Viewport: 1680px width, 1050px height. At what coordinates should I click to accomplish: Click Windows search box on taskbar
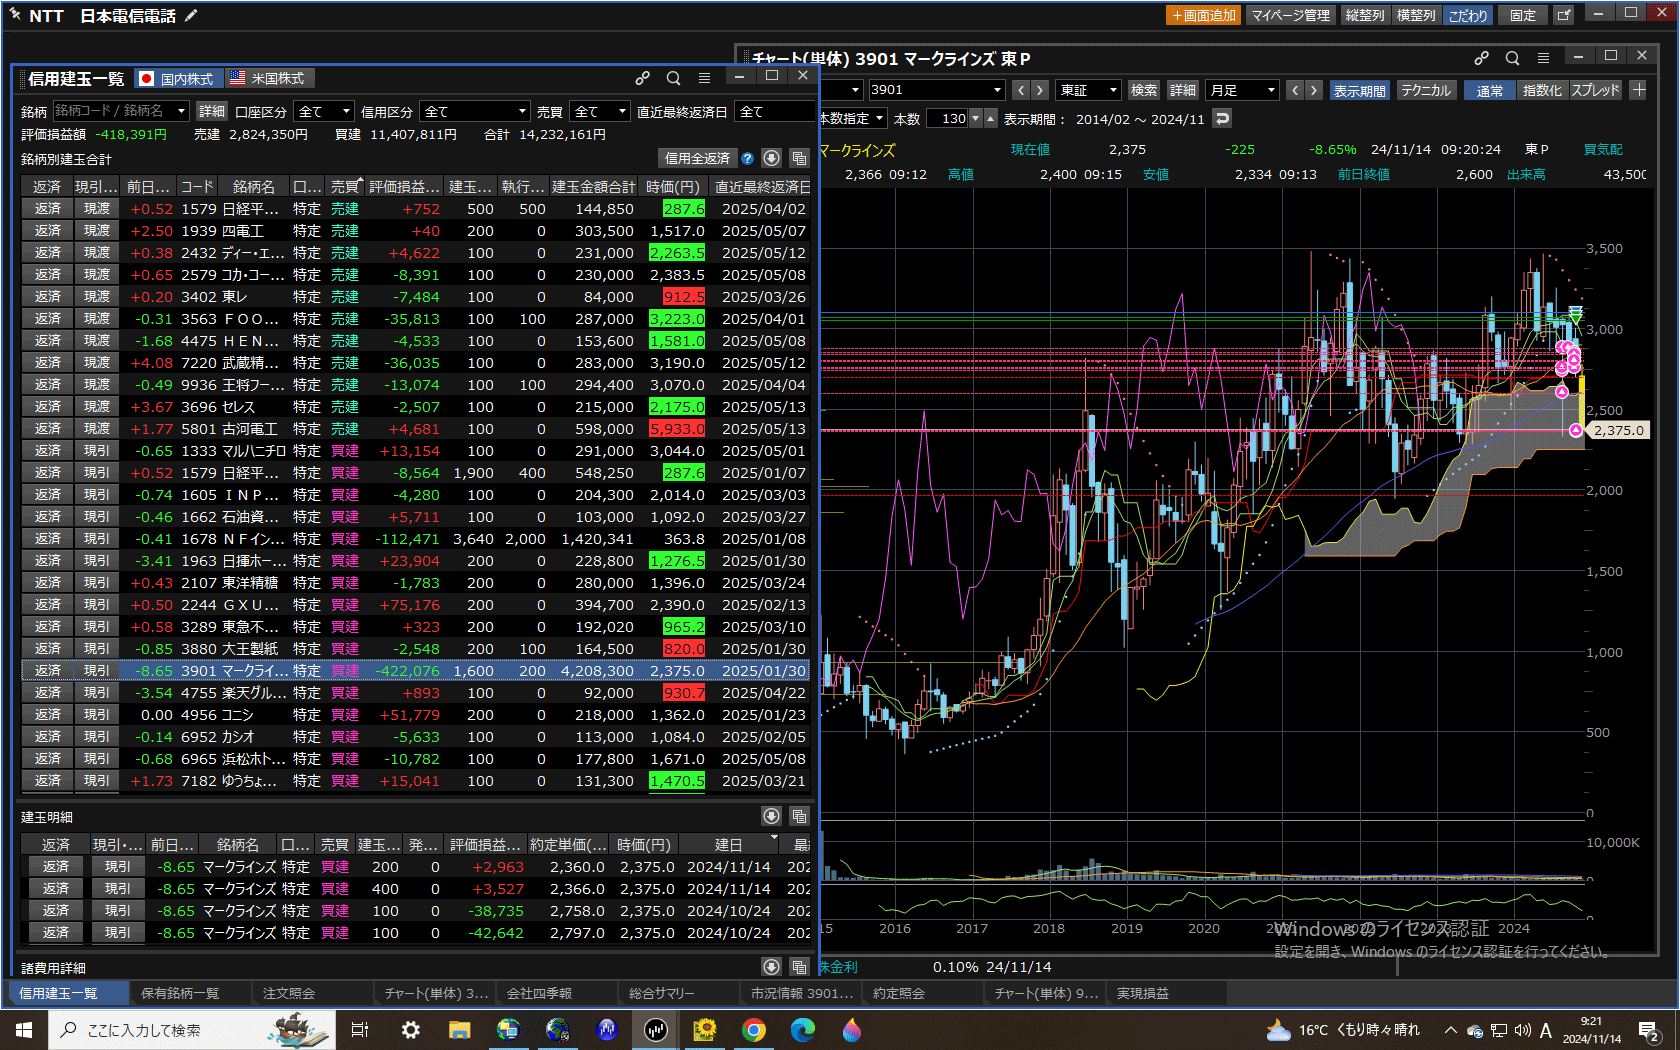190,1029
